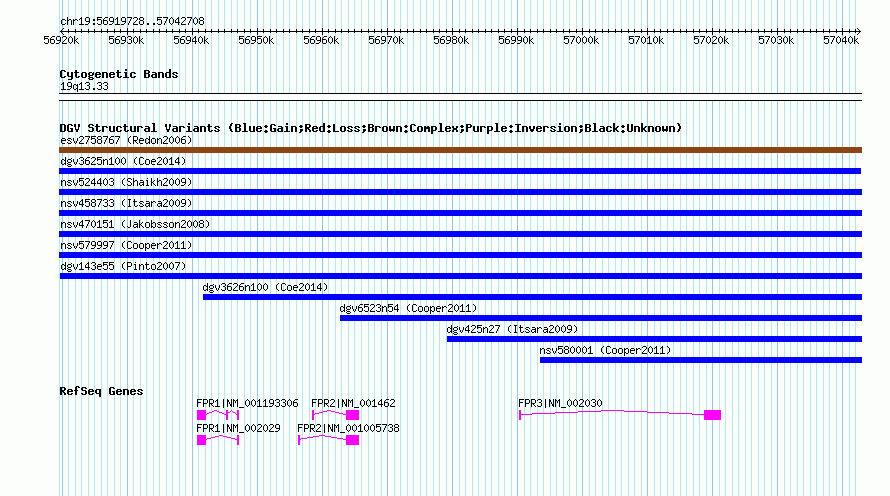Click the 56990k ruler position
The image size is (890, 496).
[516, 40]
